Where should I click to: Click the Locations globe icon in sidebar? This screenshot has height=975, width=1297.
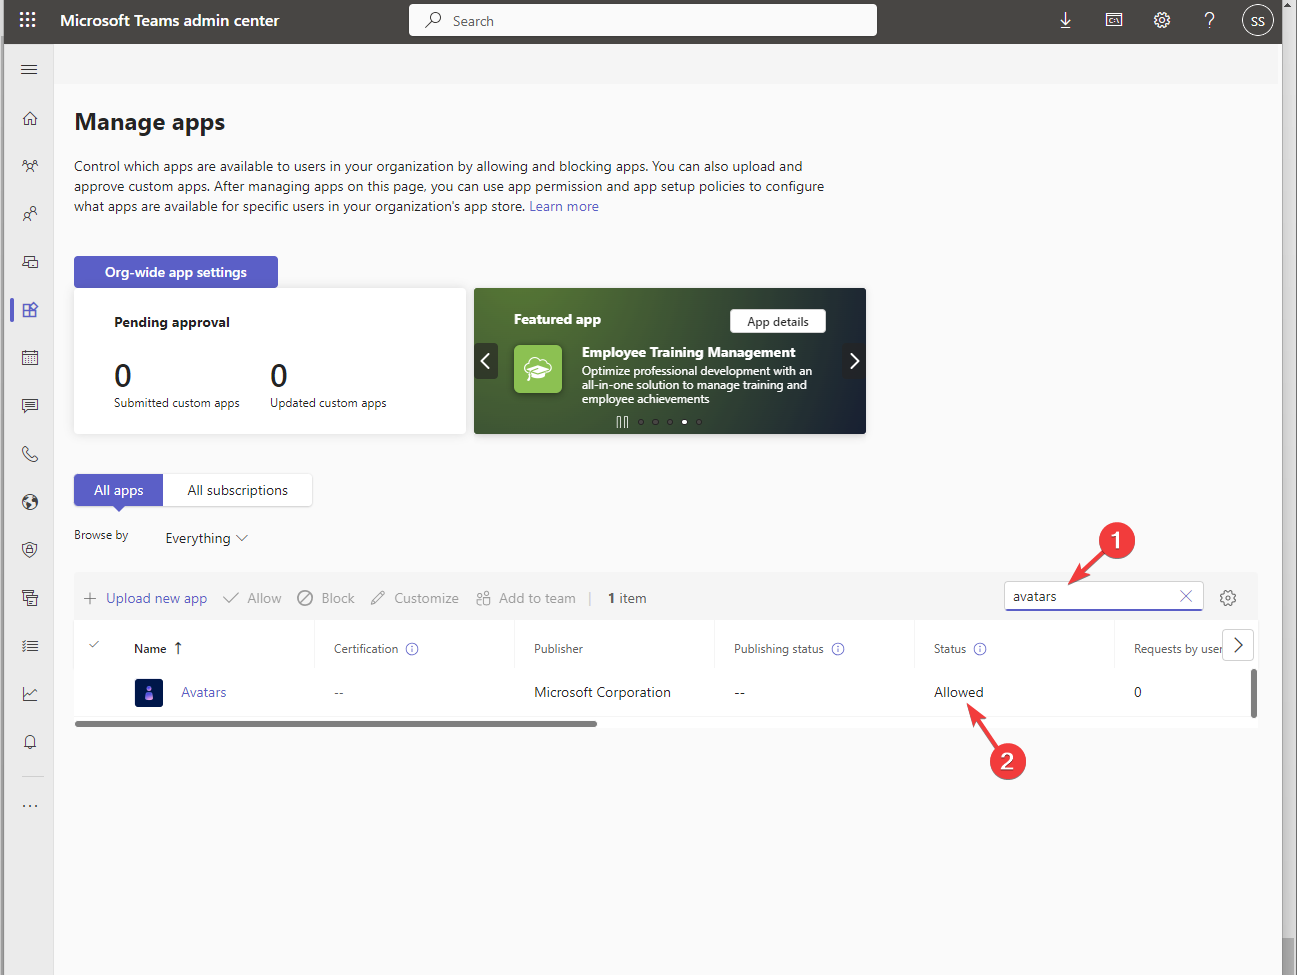click(x=29, y=501)
